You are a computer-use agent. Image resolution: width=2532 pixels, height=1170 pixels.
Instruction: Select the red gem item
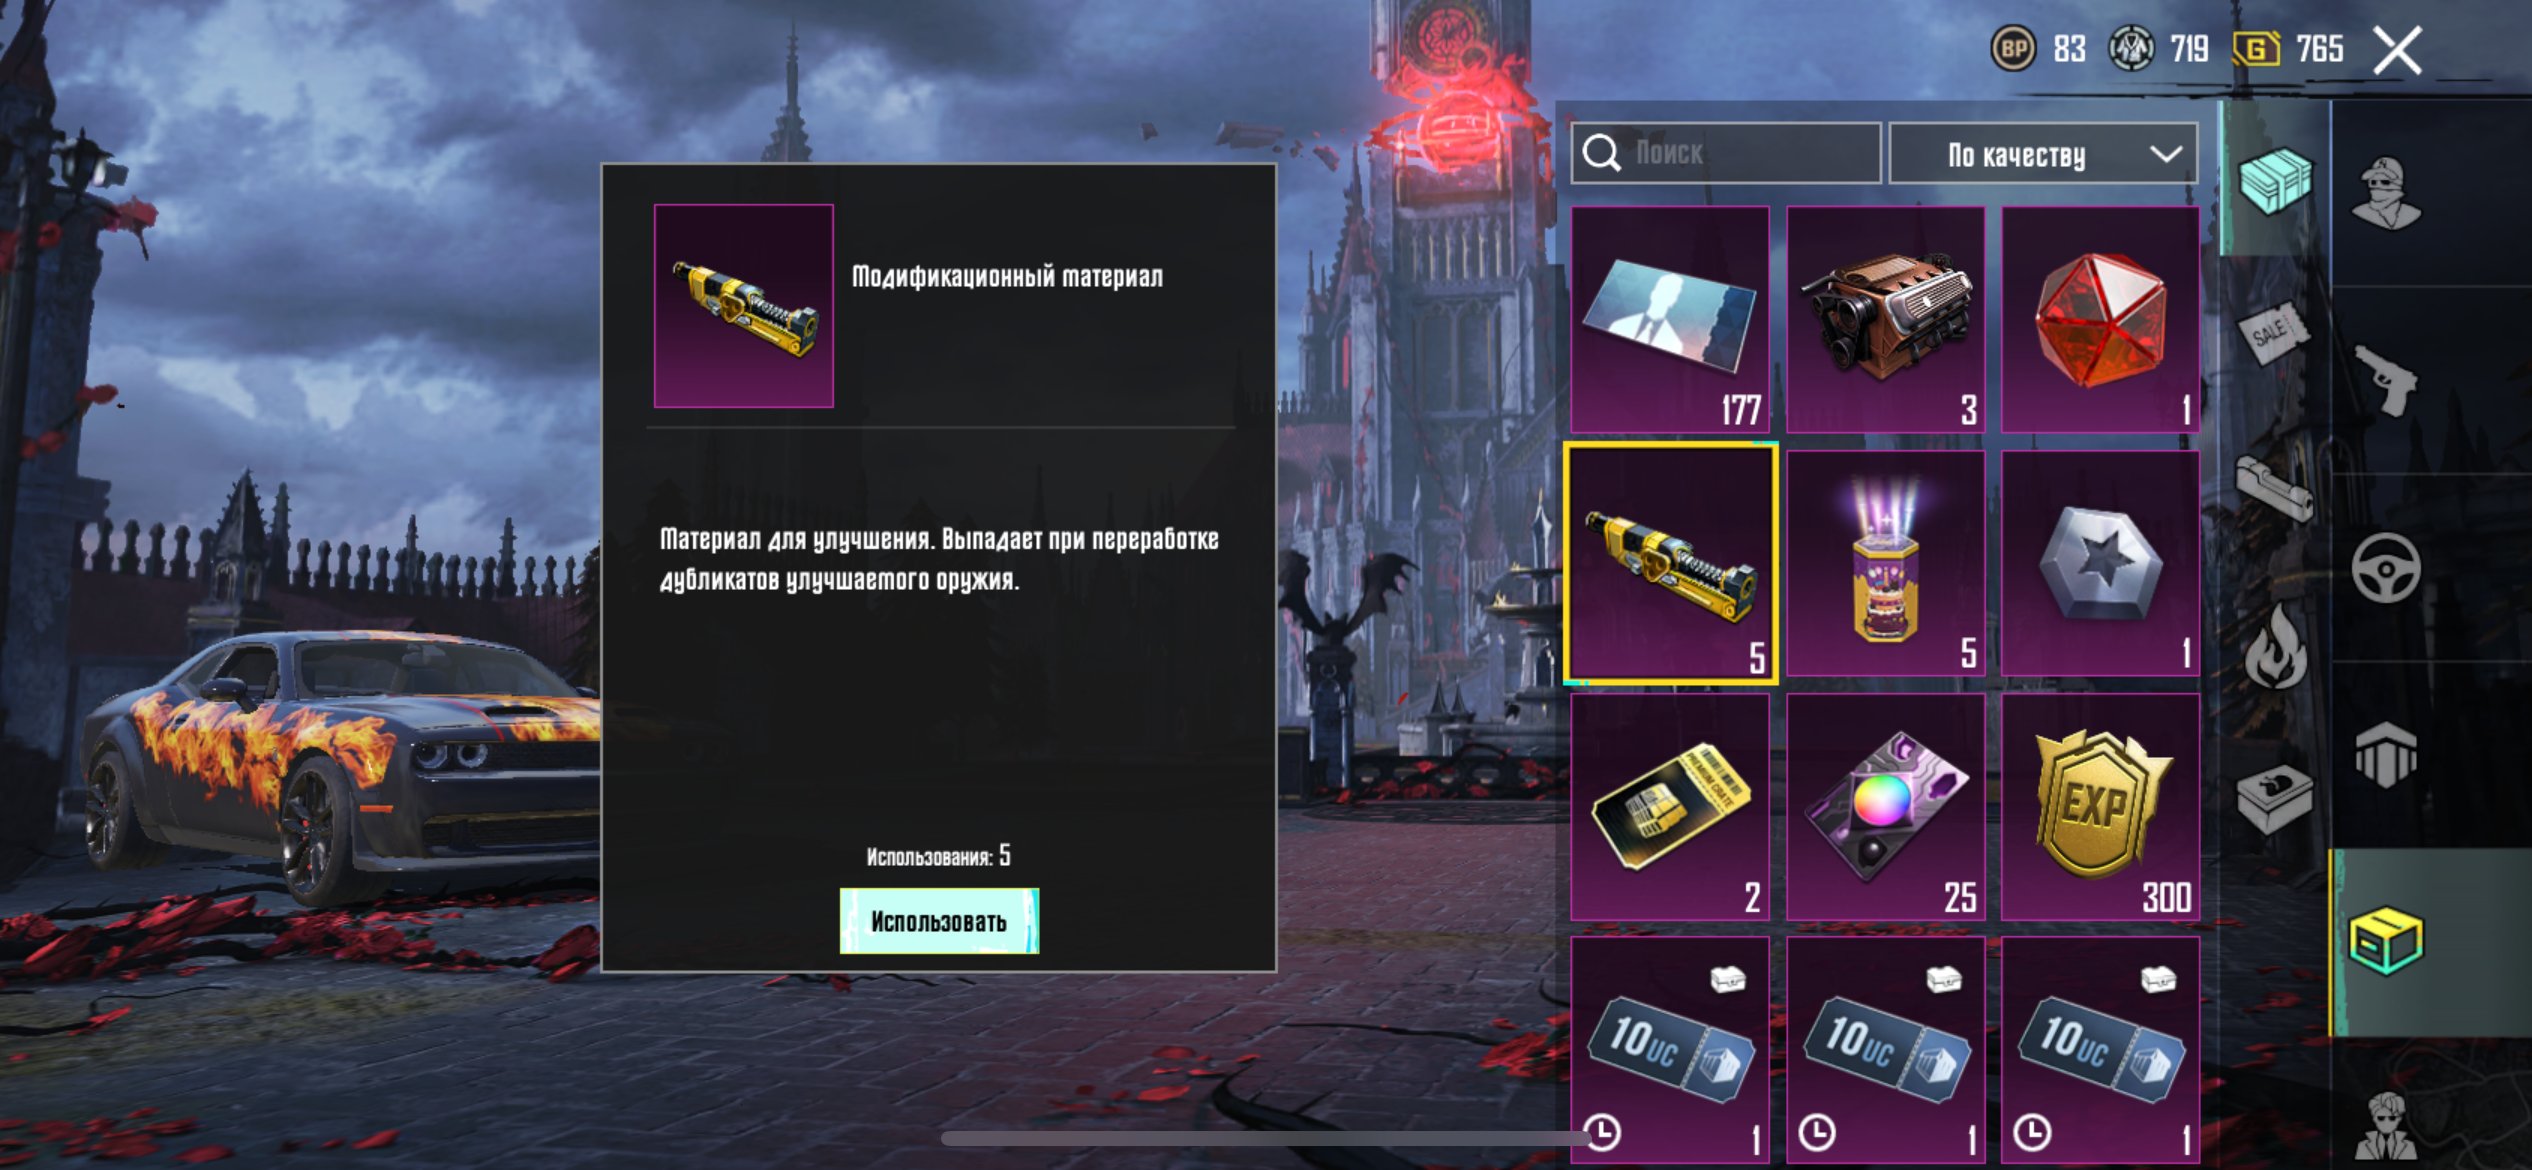2100,320
